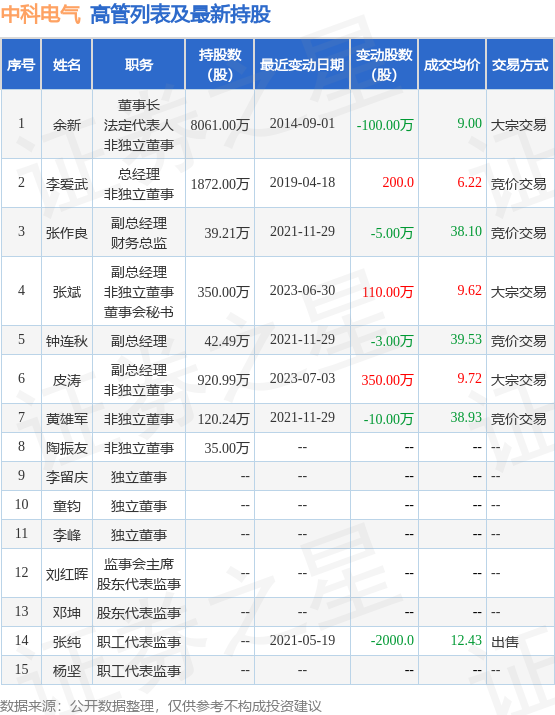Viewport: 555px width, 715px height.
Task: Click 董事会秘书 position text
Action: [139, 312]
